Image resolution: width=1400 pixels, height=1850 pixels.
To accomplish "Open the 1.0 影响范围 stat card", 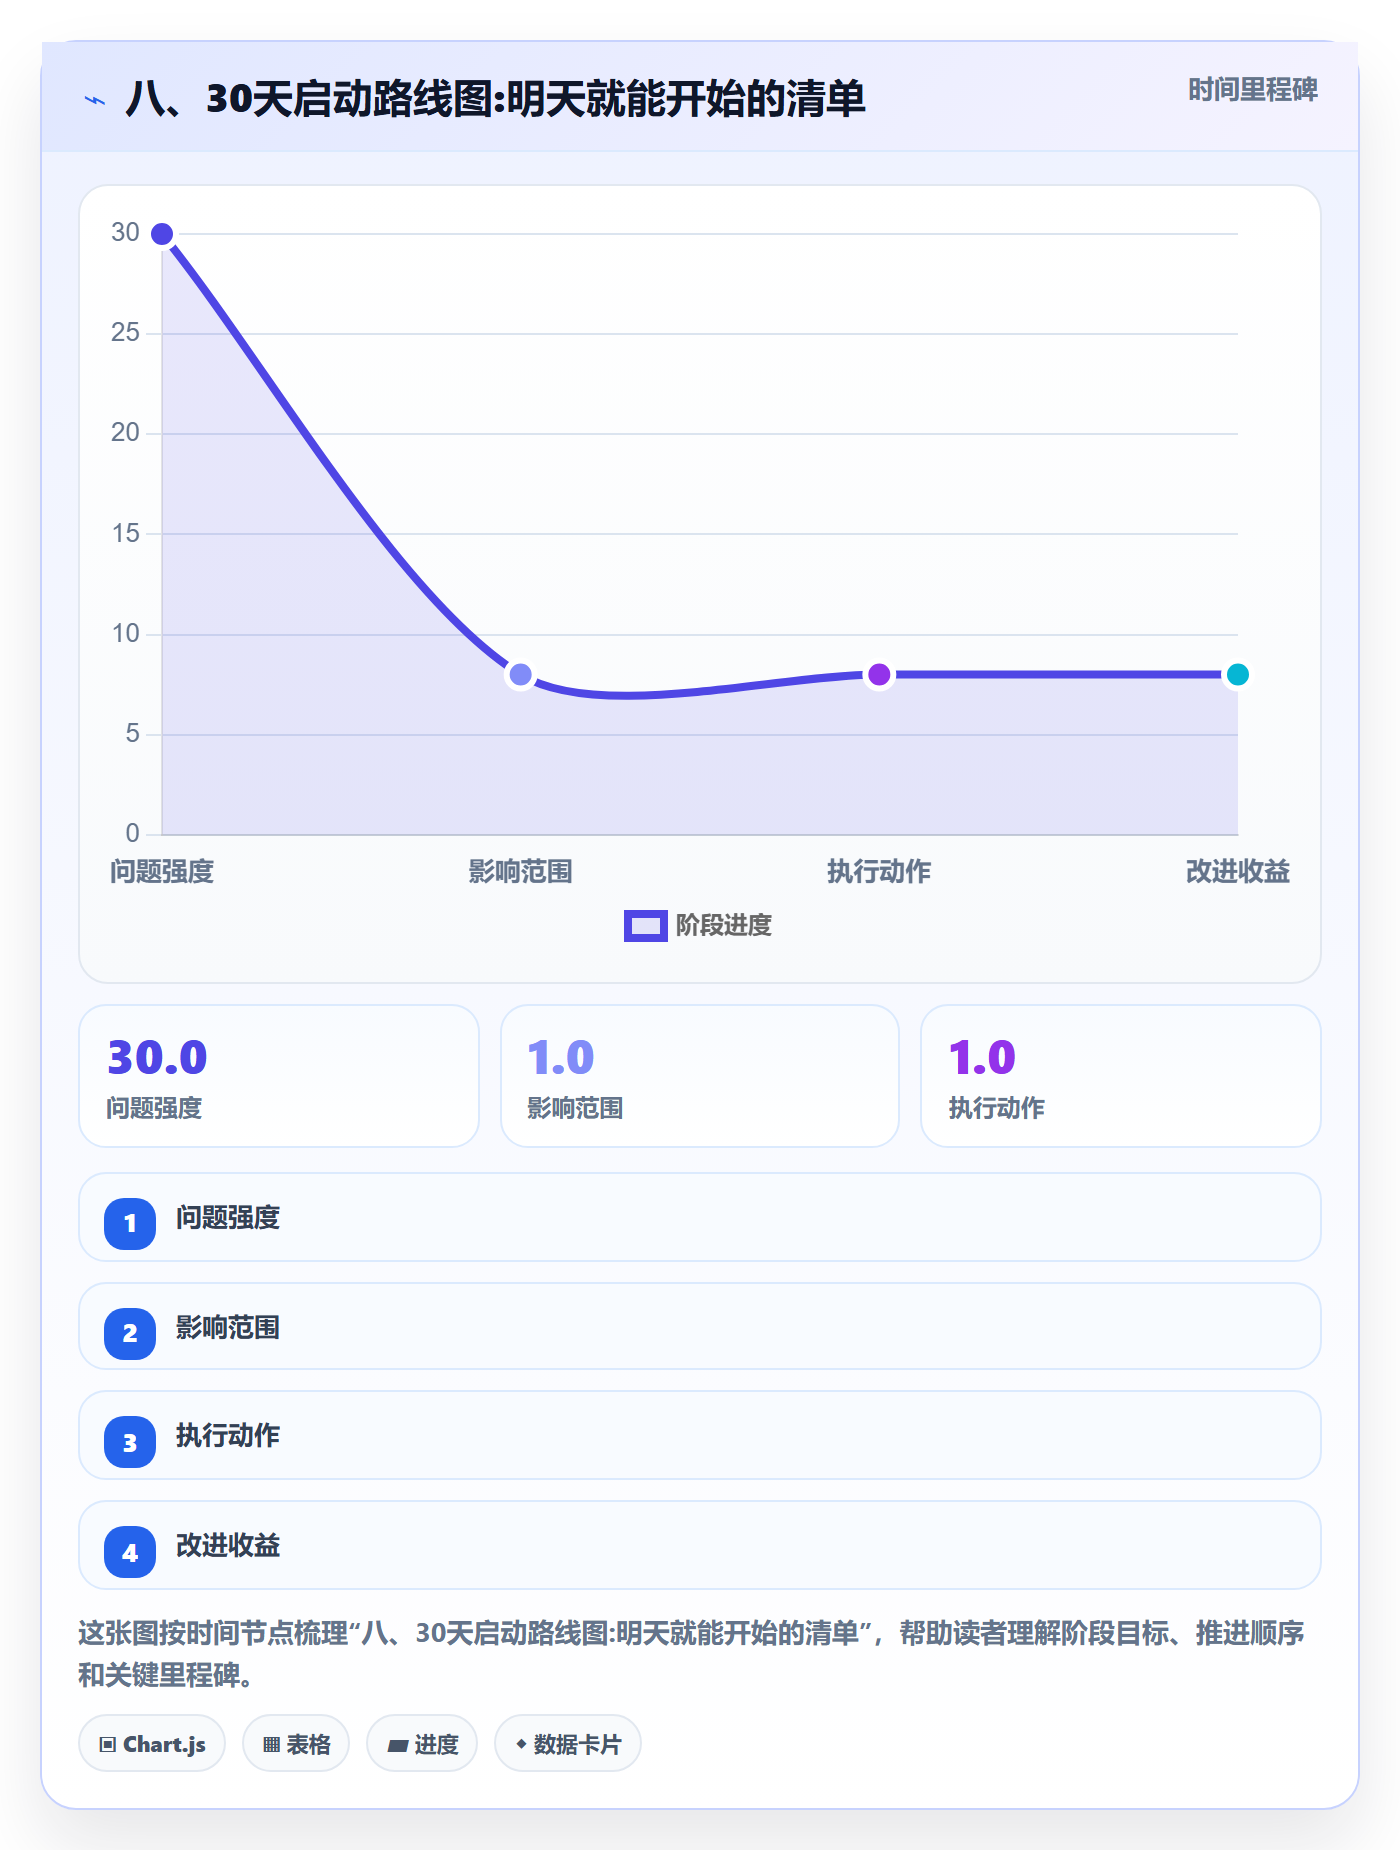I will coord(700,1076).
